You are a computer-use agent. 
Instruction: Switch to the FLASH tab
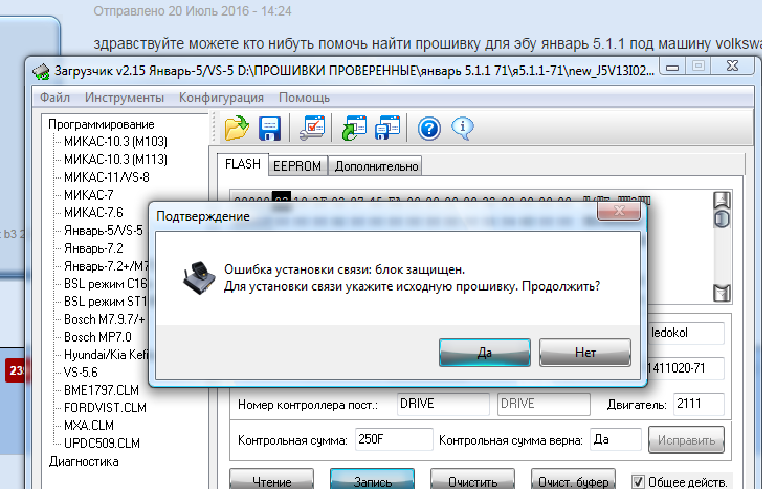pos(242,165)
